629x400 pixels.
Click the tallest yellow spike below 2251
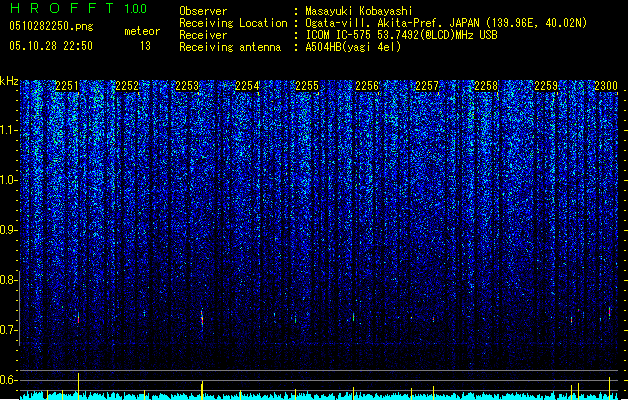pos(78,386)
